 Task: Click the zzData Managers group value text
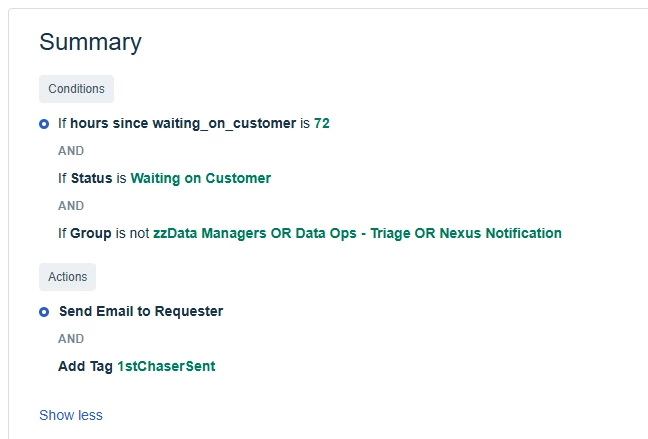[x=212, y=234]
